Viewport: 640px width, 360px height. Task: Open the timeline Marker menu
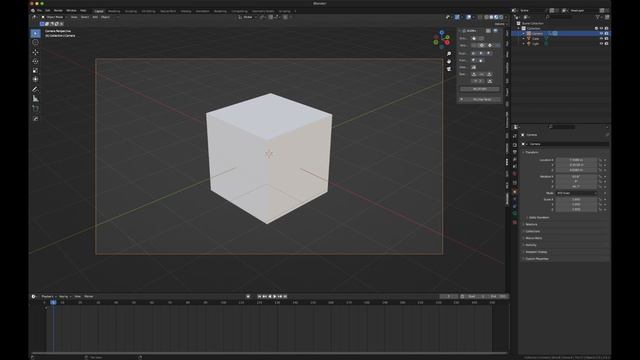coord(89,296)
